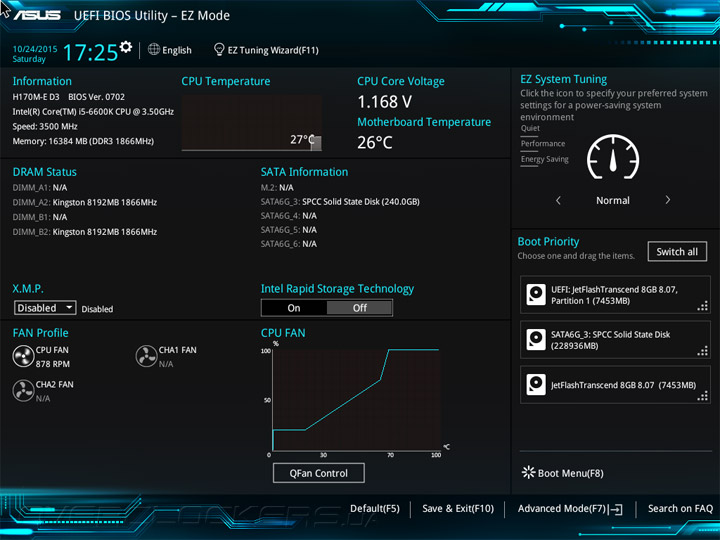Open the time settings gear icon
Screen dimensions: 720x540
click(x=125, y=47)
